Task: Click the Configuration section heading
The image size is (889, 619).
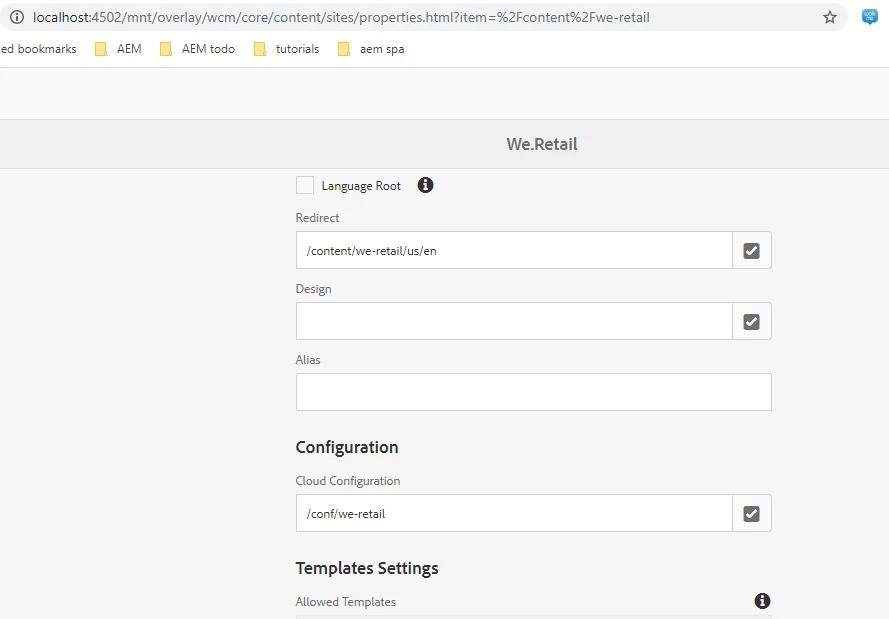Action: [347, 447]
